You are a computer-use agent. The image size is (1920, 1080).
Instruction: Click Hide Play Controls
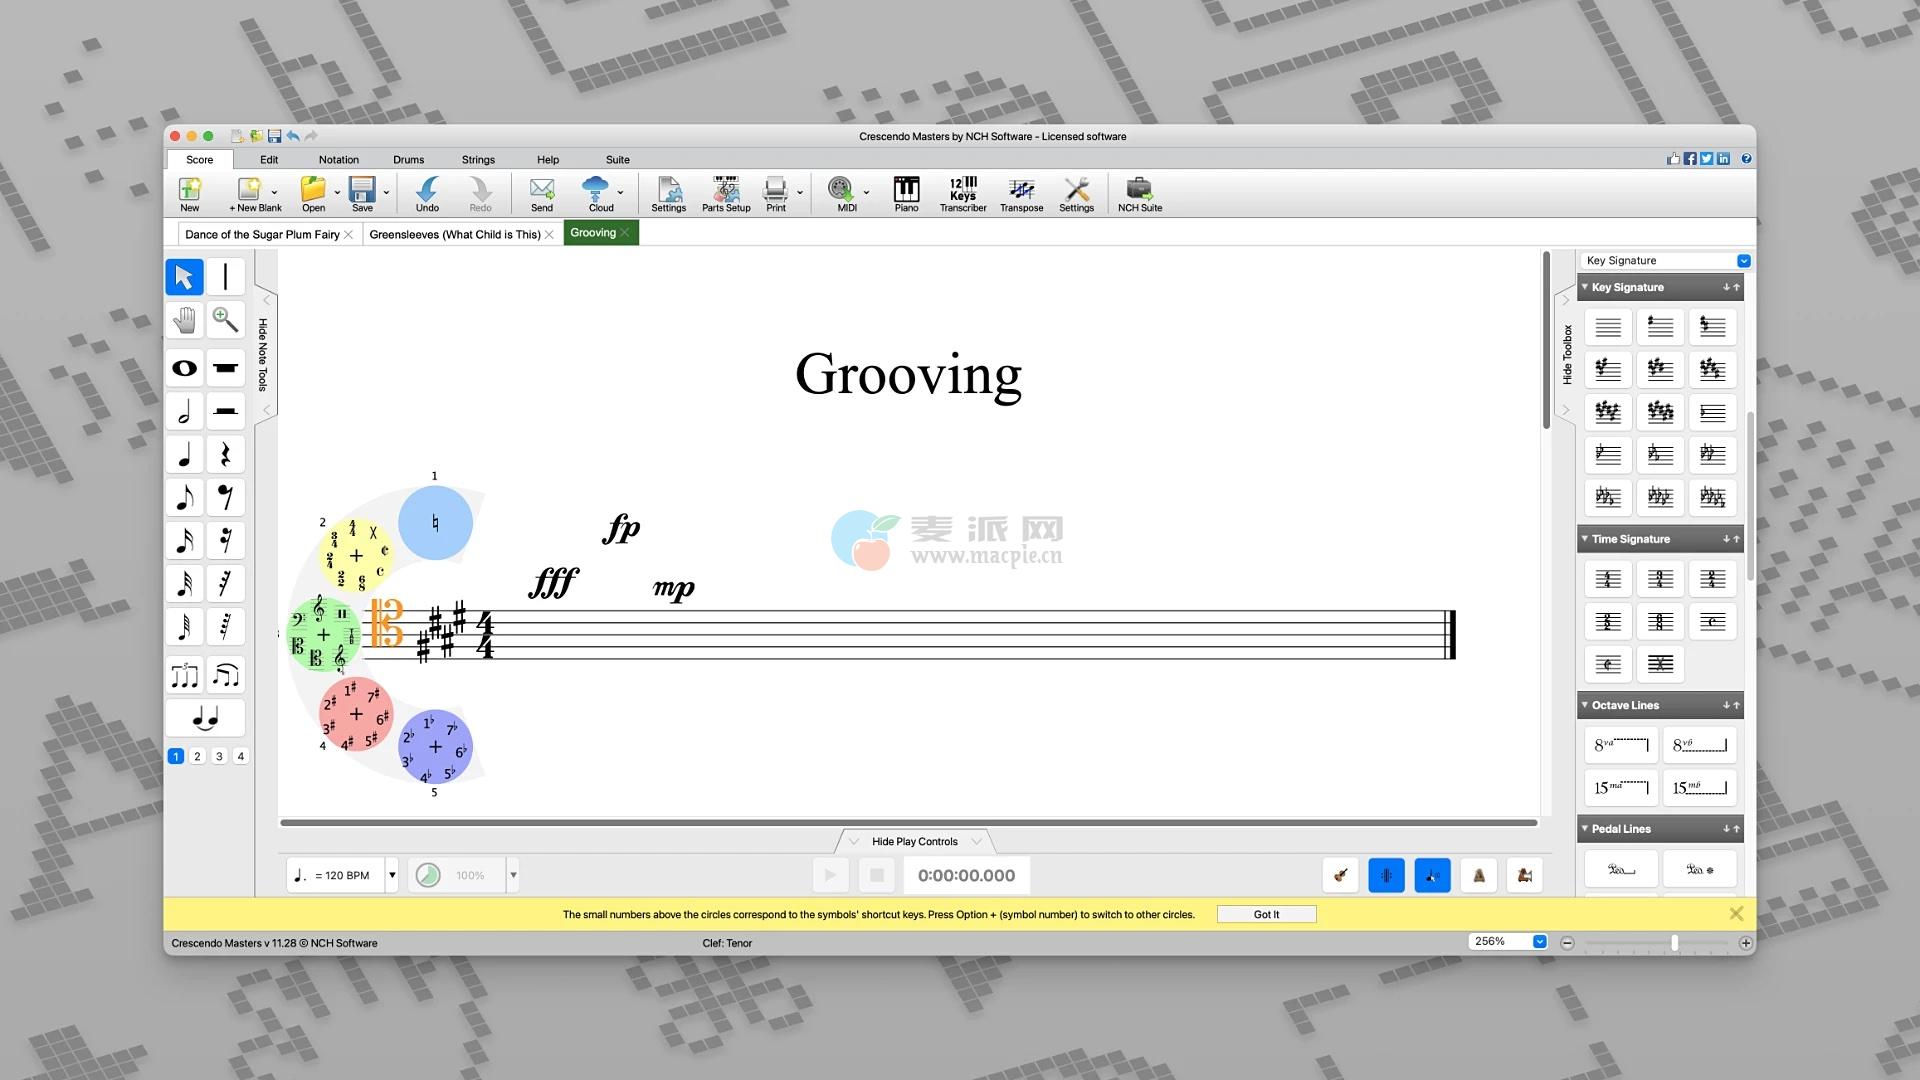click(914, 842)
